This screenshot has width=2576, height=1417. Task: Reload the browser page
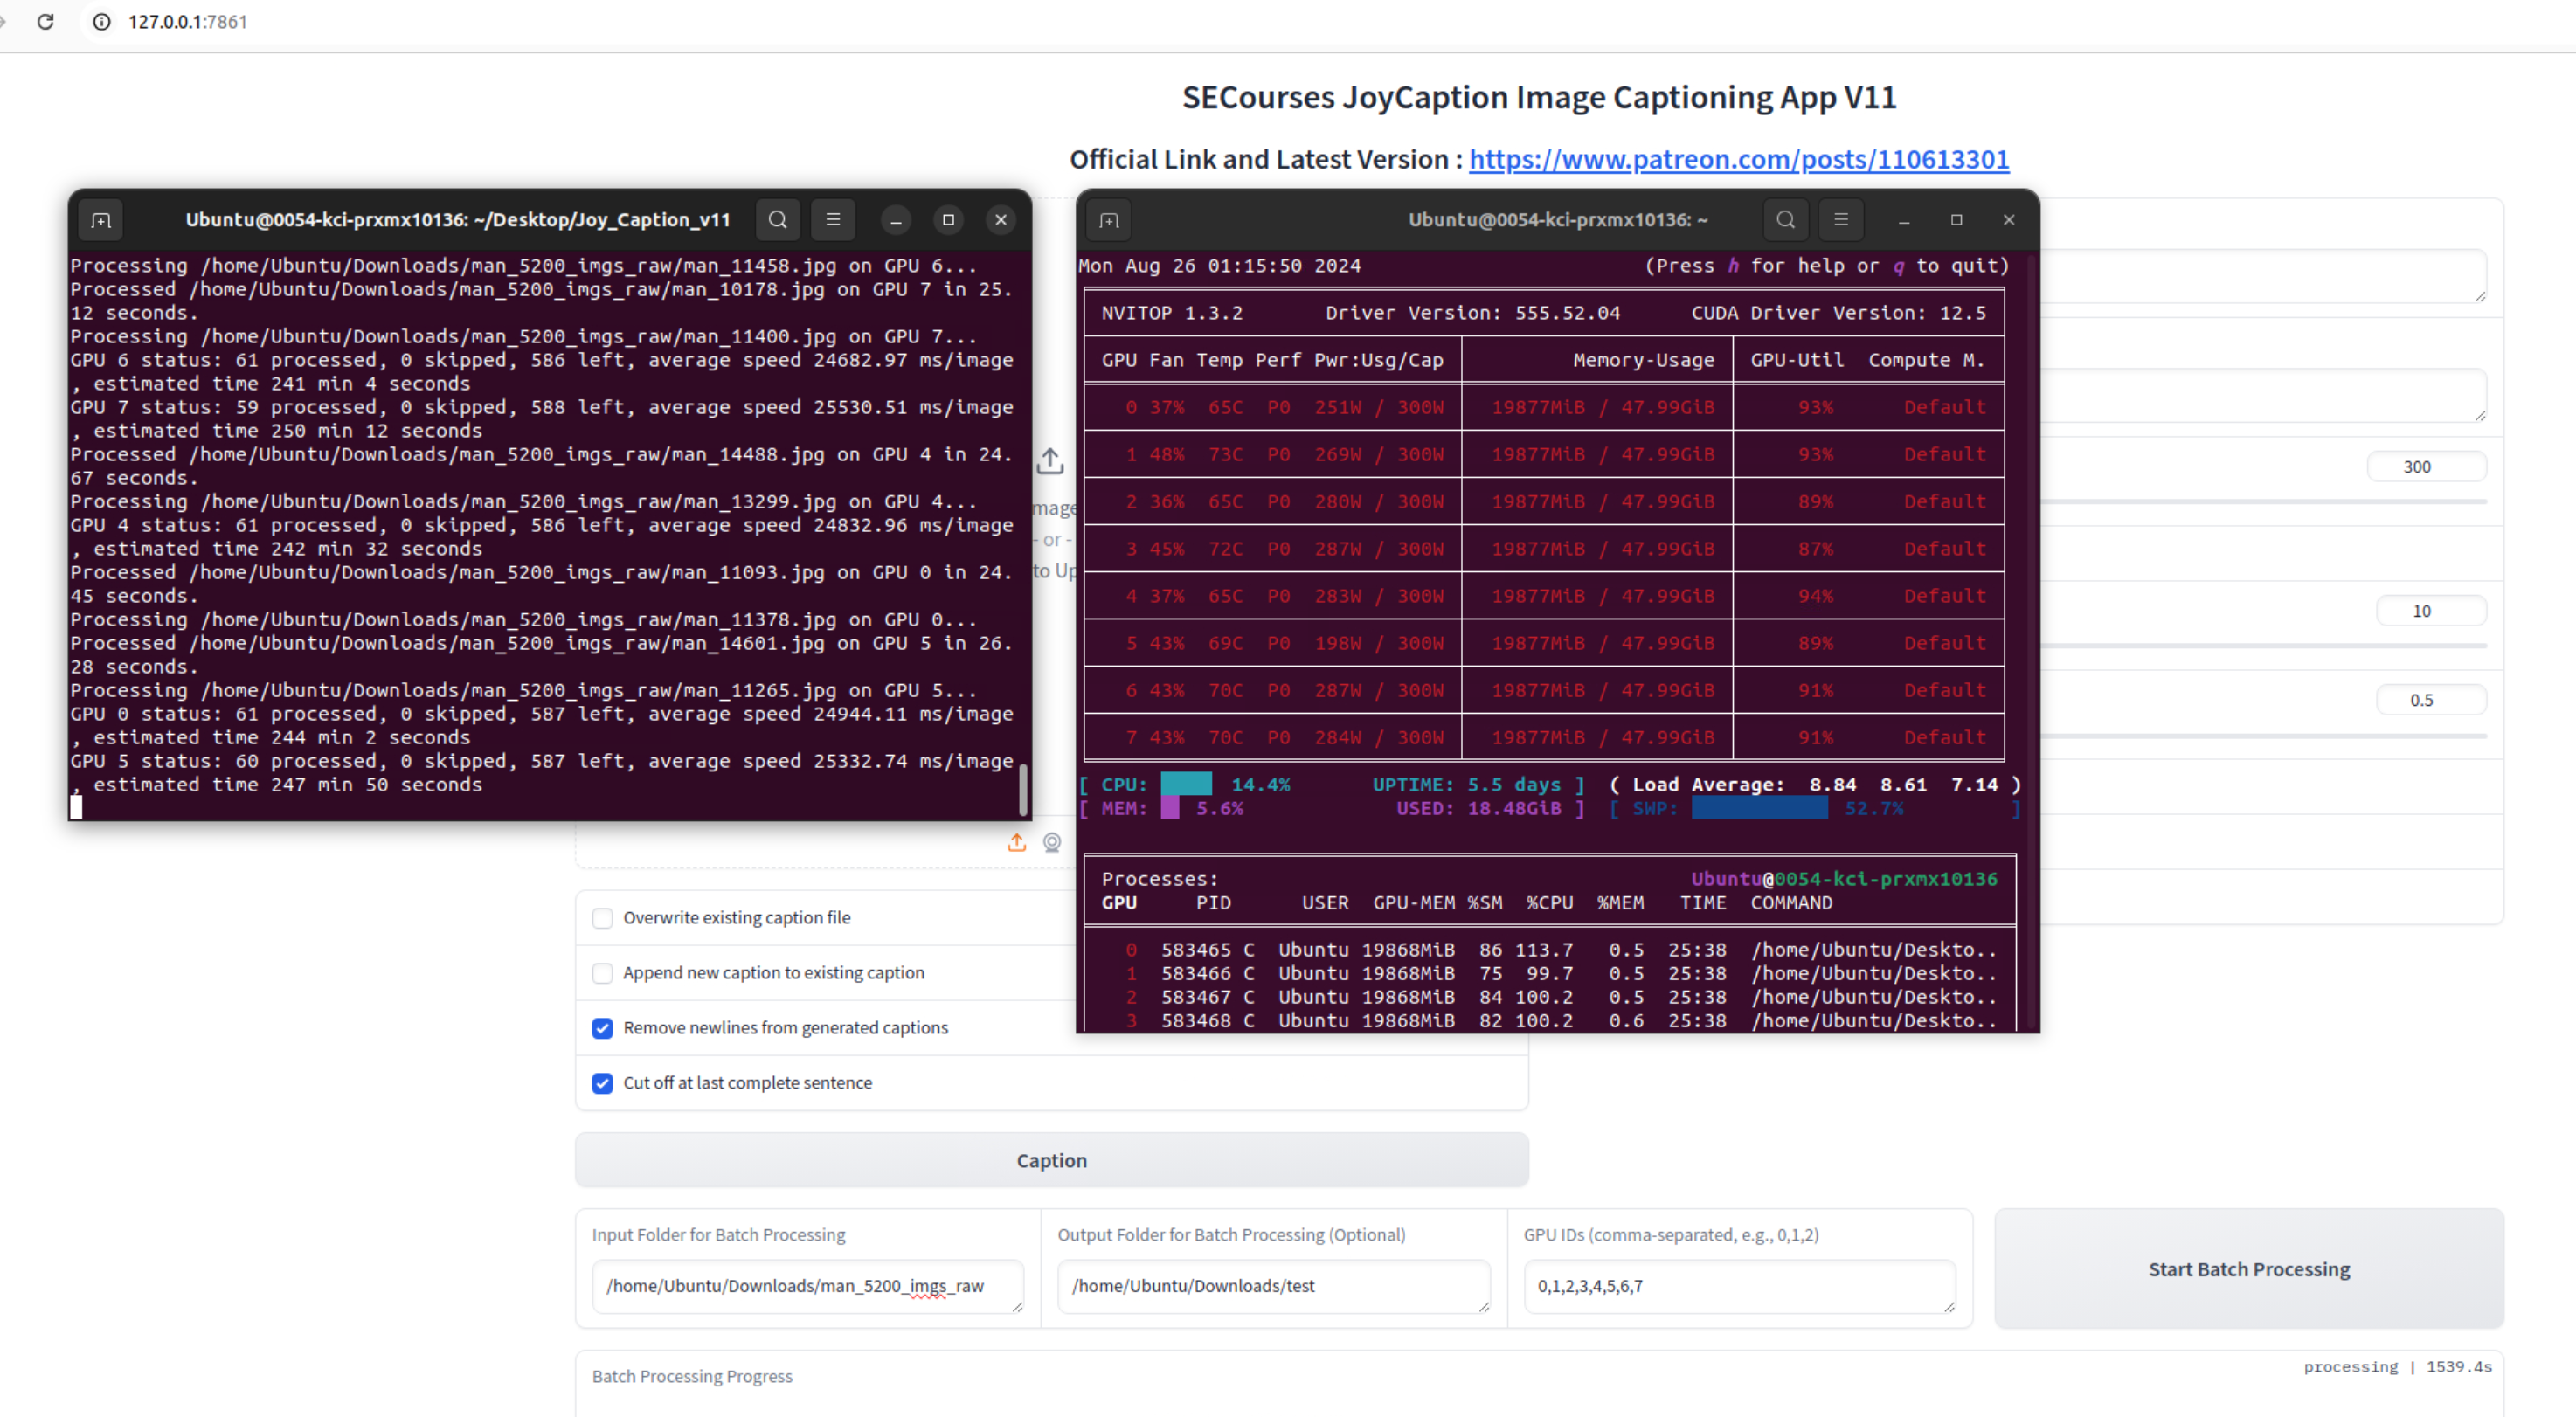coord(45,21)
